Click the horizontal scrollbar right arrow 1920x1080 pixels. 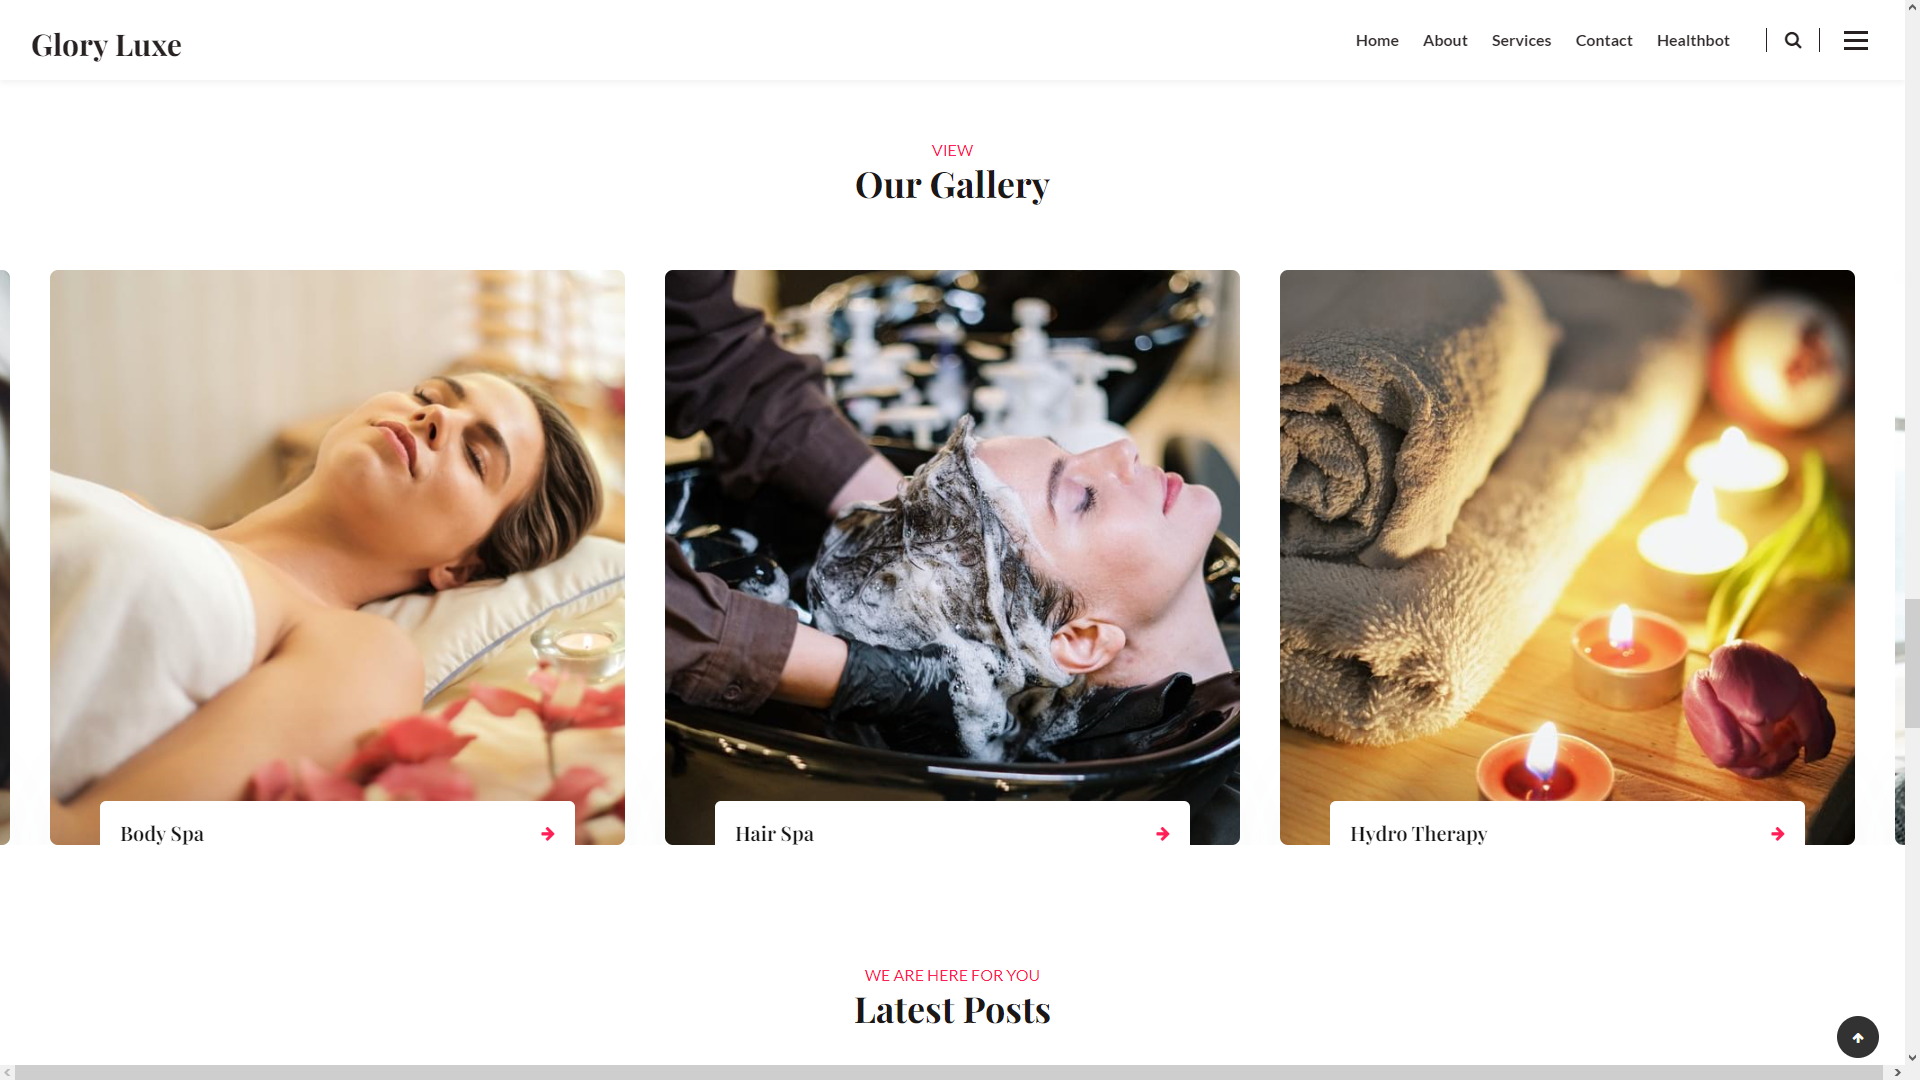coord(1897,1072)
